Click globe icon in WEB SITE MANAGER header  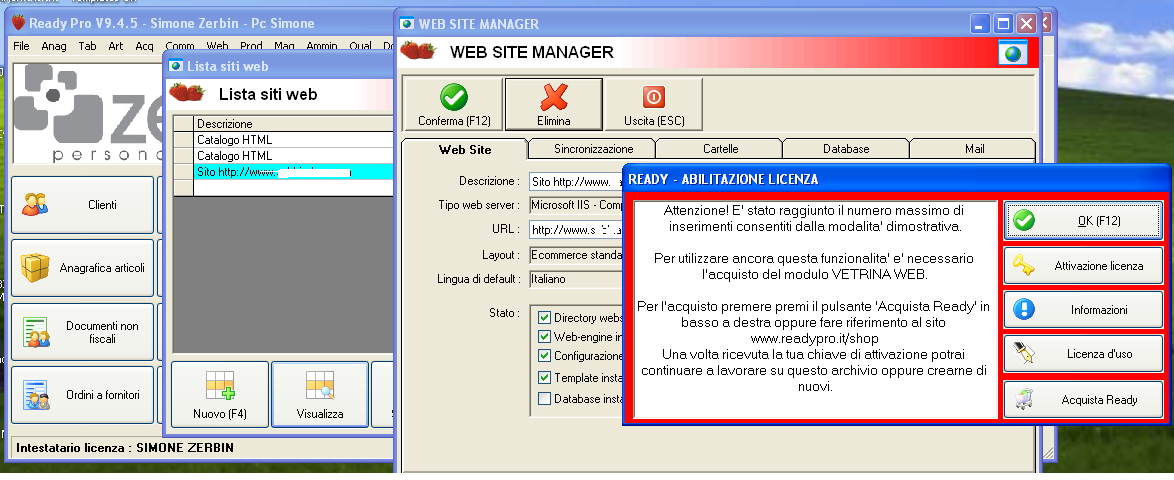(1013, 52)
